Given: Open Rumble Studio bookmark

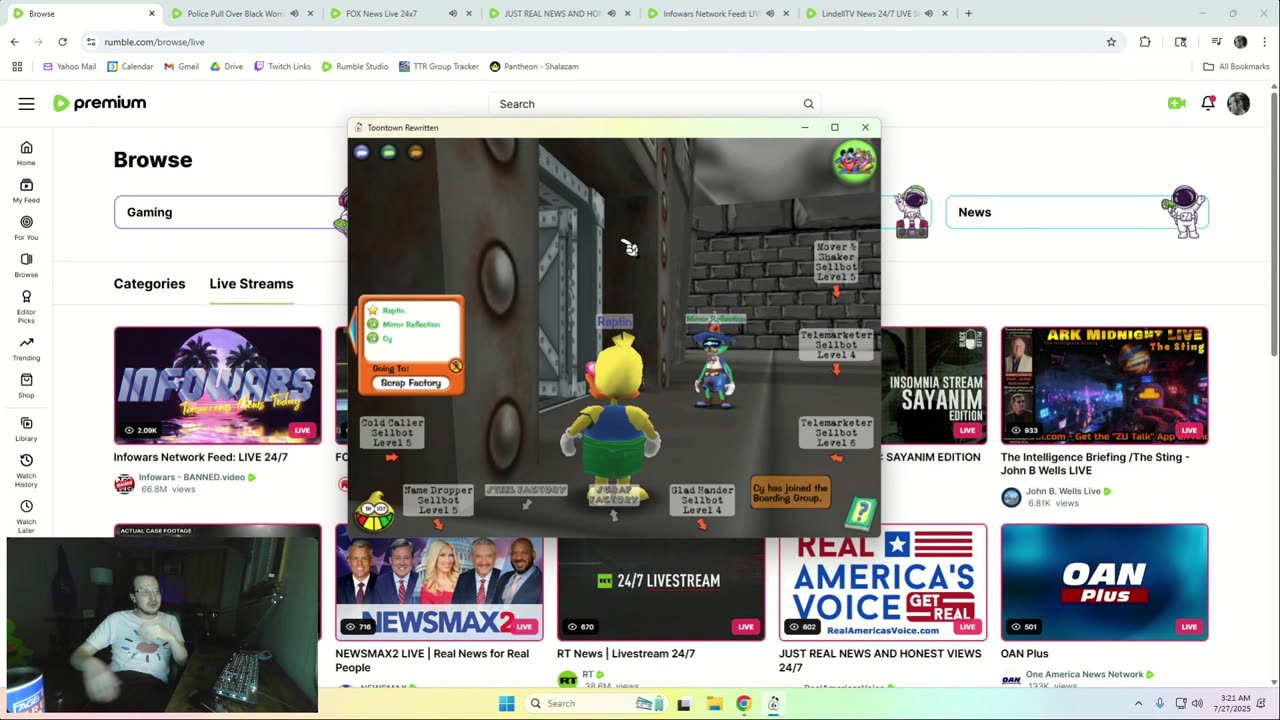Looking at the screenshot, I should pos(355,66).
